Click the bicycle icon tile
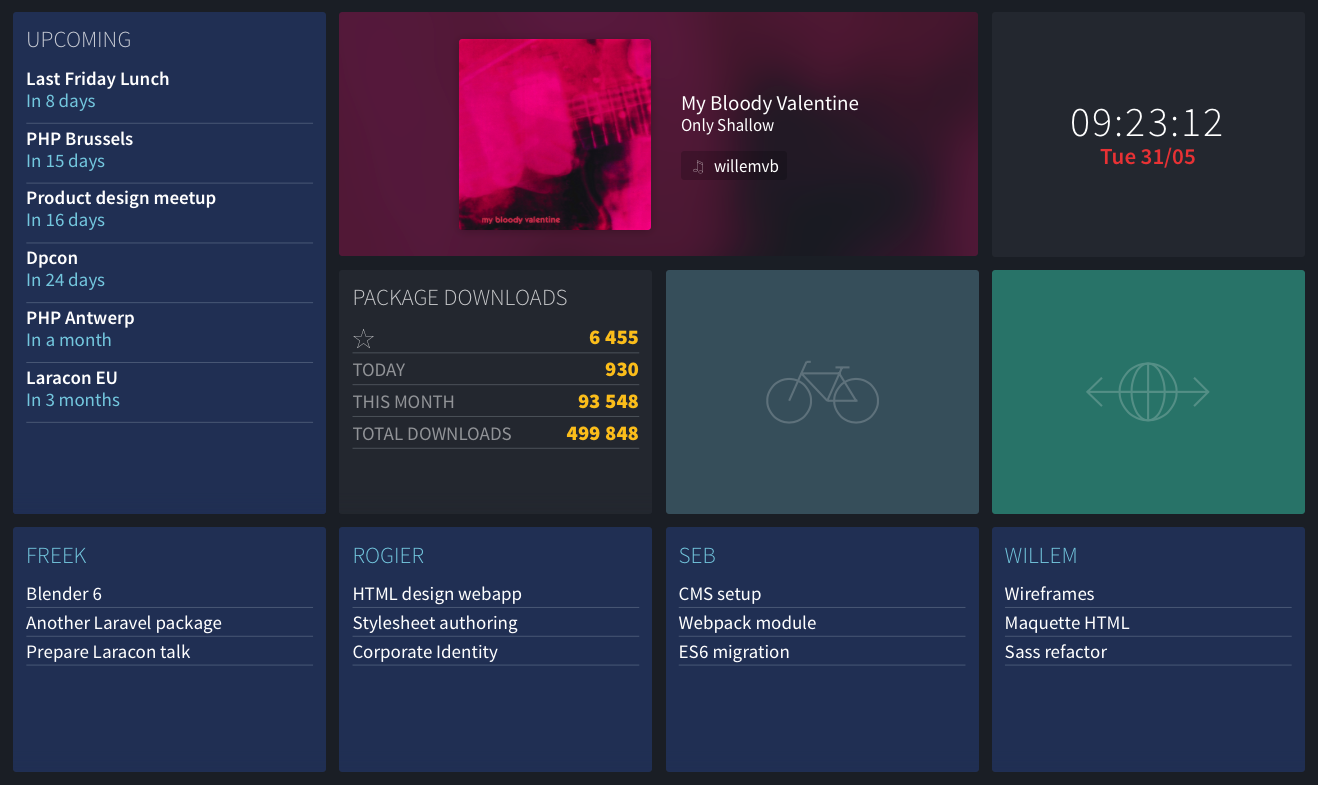 click(822, 392)
